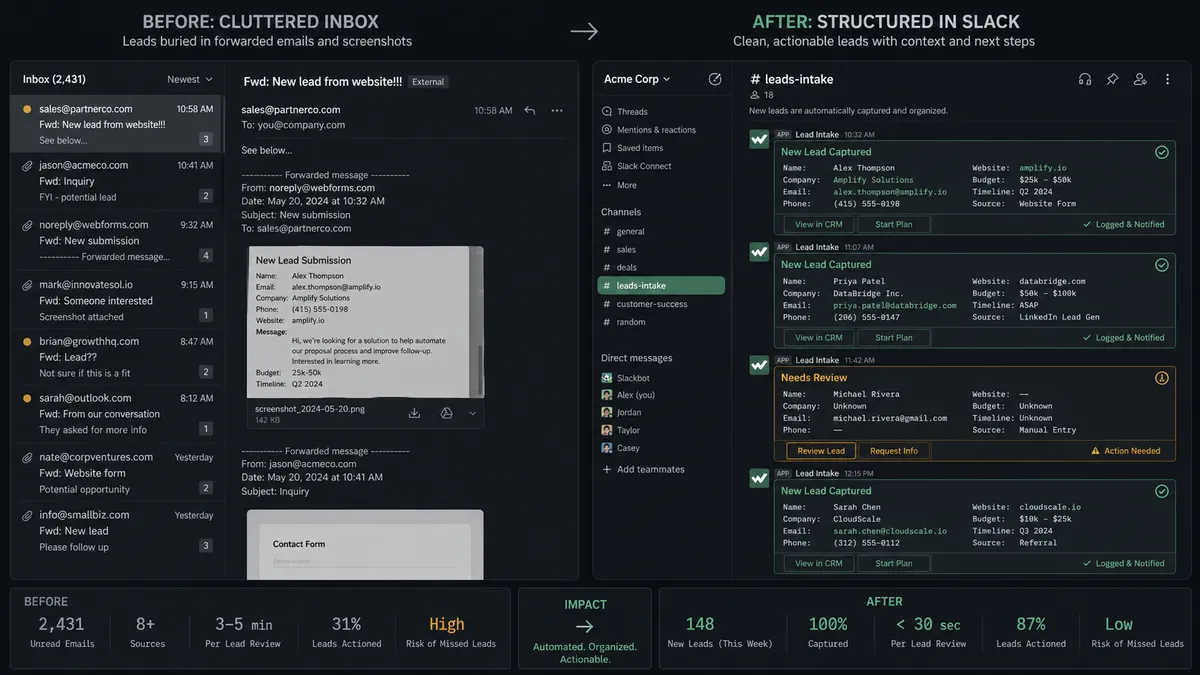Open the amplify.io website link

pos(1042,168)
